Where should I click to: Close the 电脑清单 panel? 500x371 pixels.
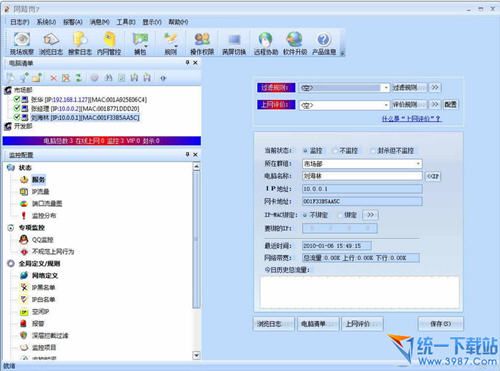(195, 62)
